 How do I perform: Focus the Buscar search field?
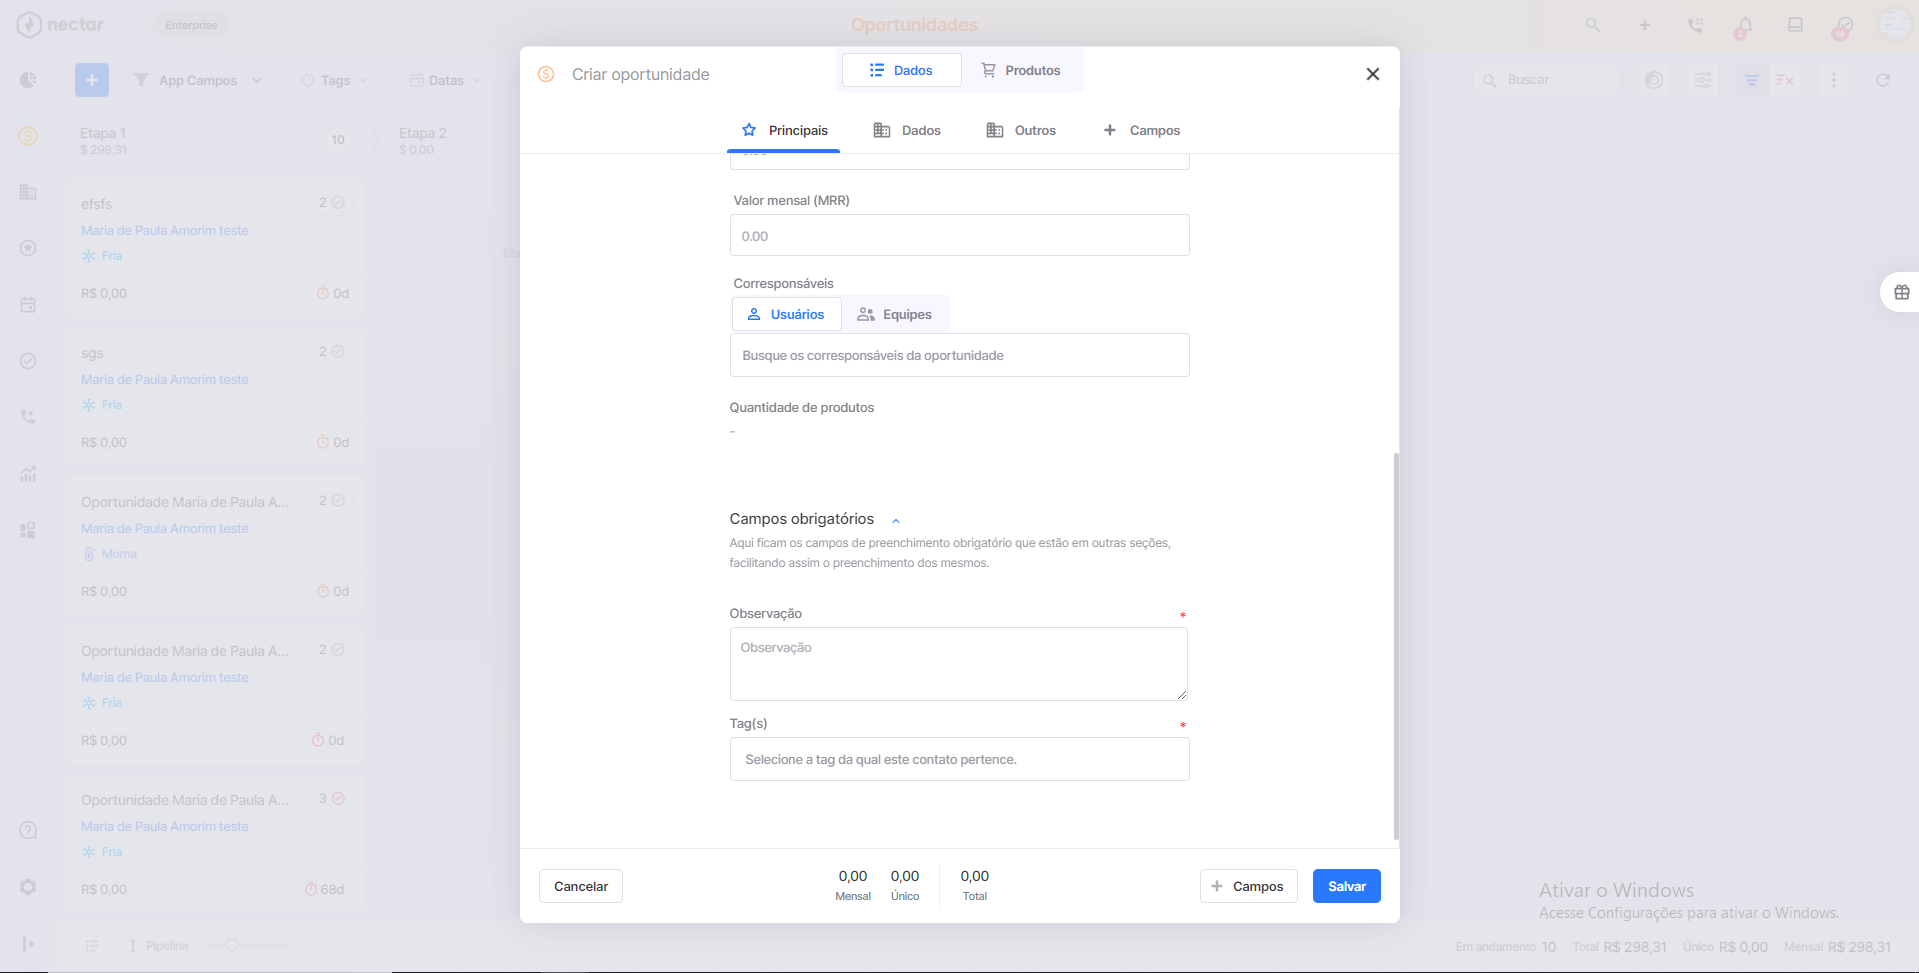coord(1548,80)
